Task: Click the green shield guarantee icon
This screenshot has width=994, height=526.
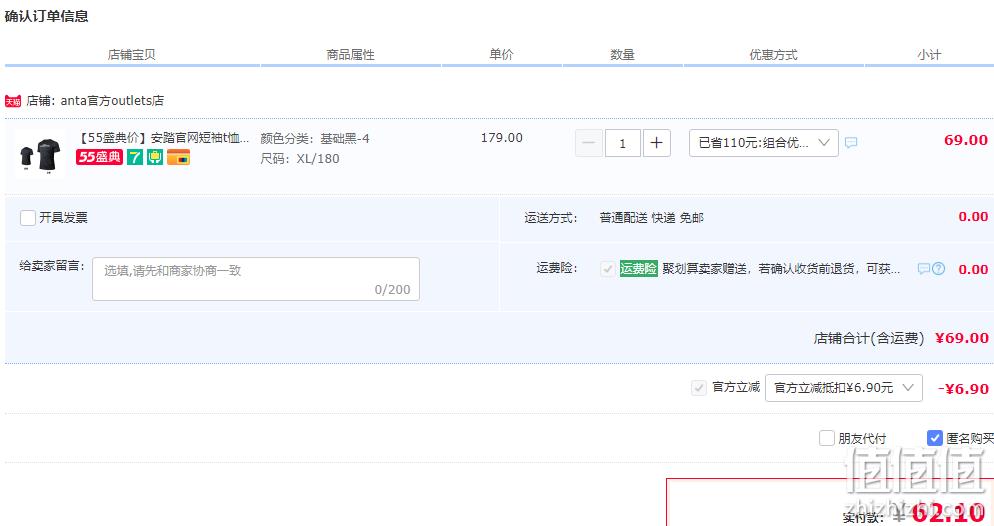Action: point(155,157)
